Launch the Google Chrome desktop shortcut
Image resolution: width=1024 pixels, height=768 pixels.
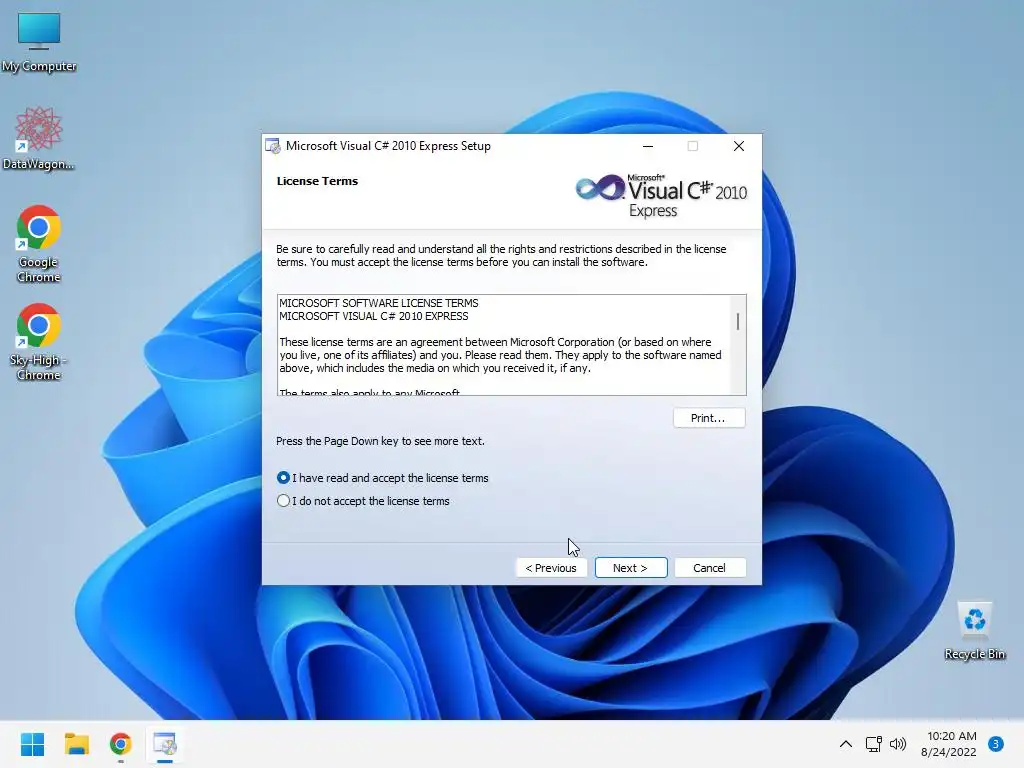[x=39, y=244]
